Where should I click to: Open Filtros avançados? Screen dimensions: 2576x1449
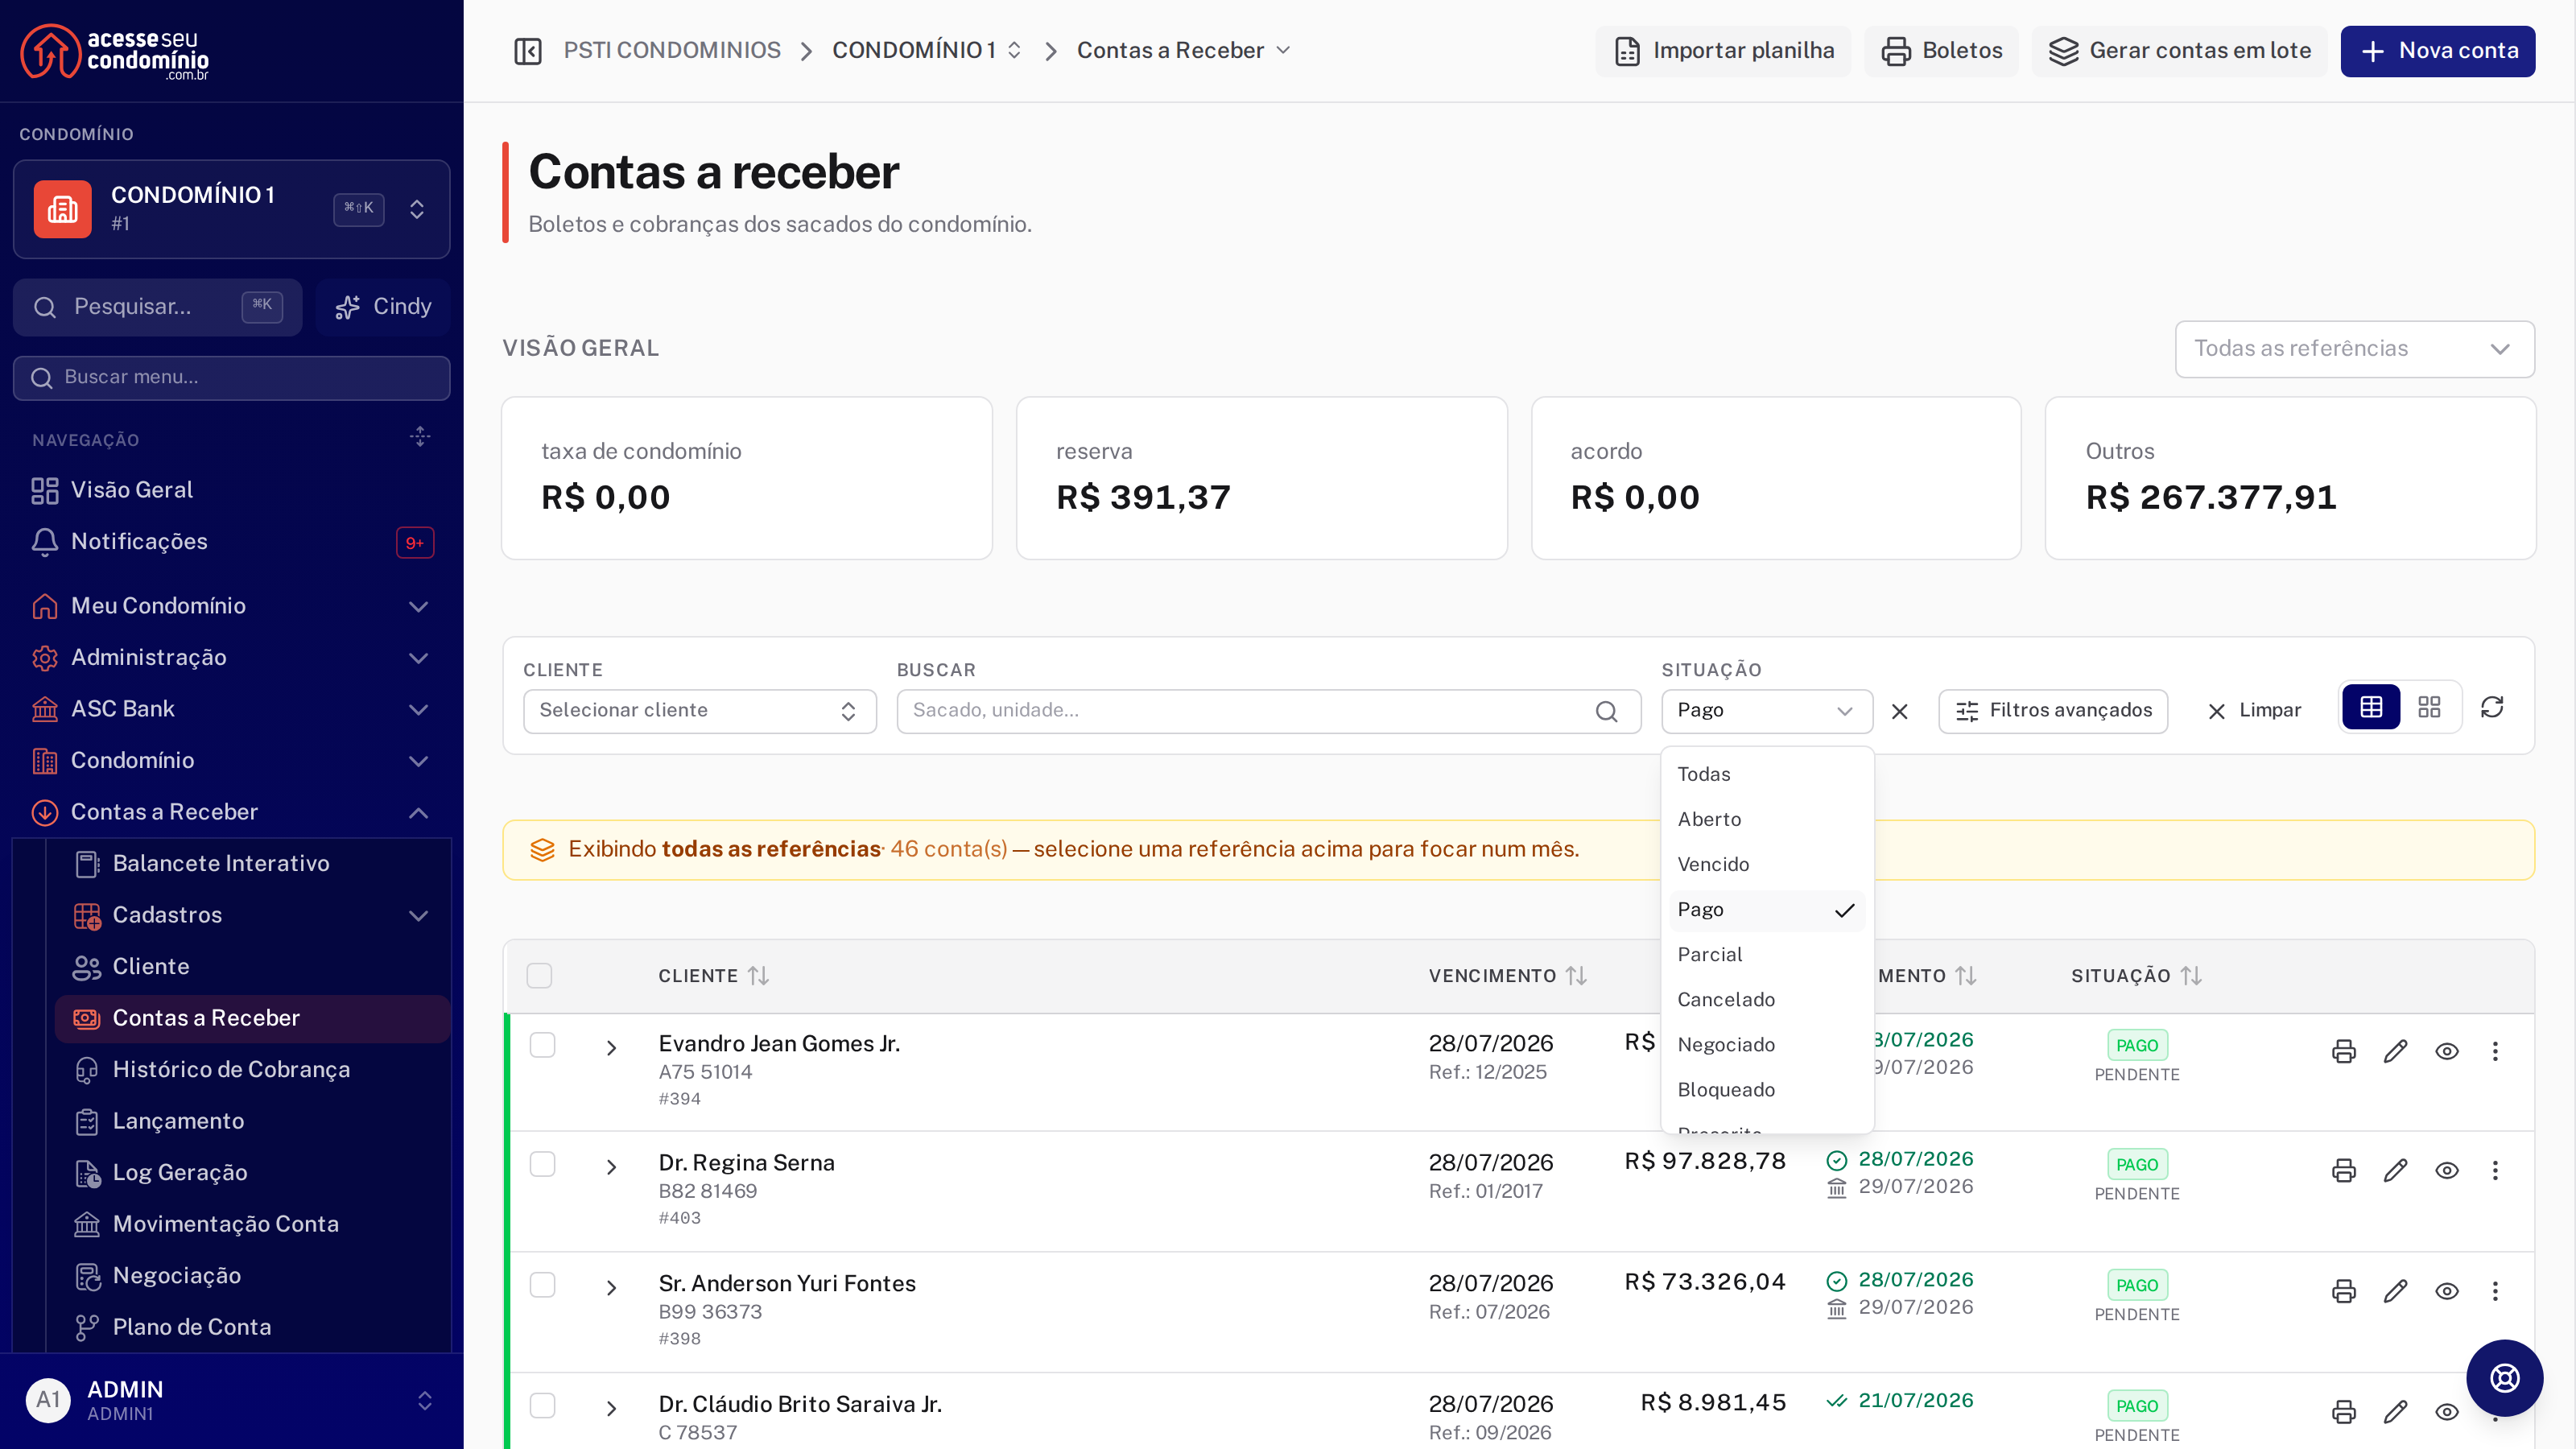(2053, 711)
